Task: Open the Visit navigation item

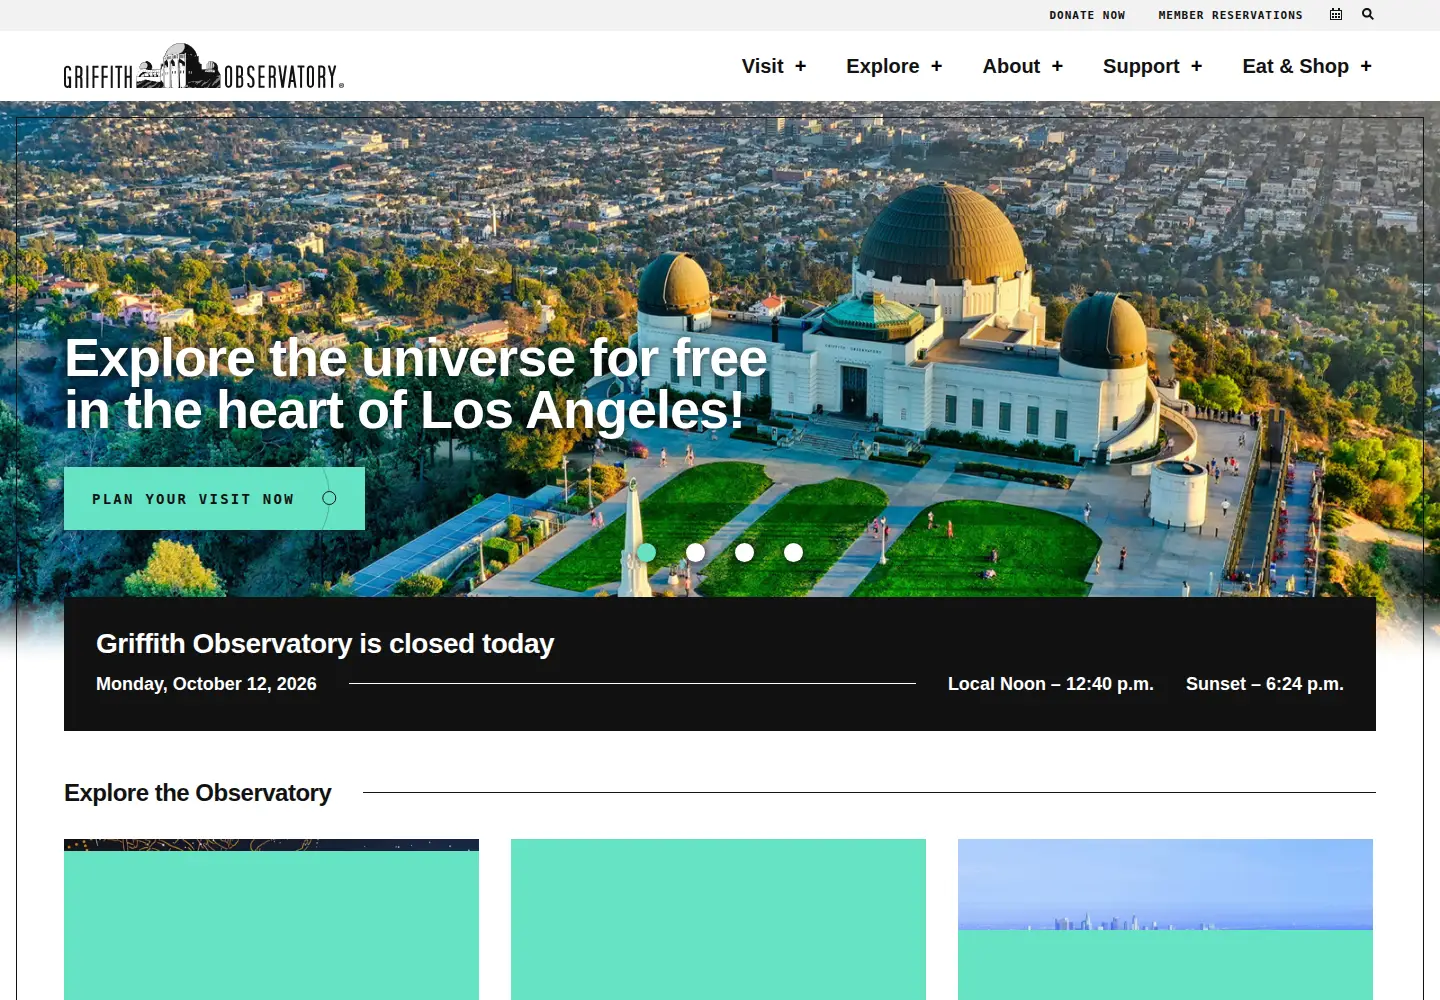Action: [x=762, y=66]
